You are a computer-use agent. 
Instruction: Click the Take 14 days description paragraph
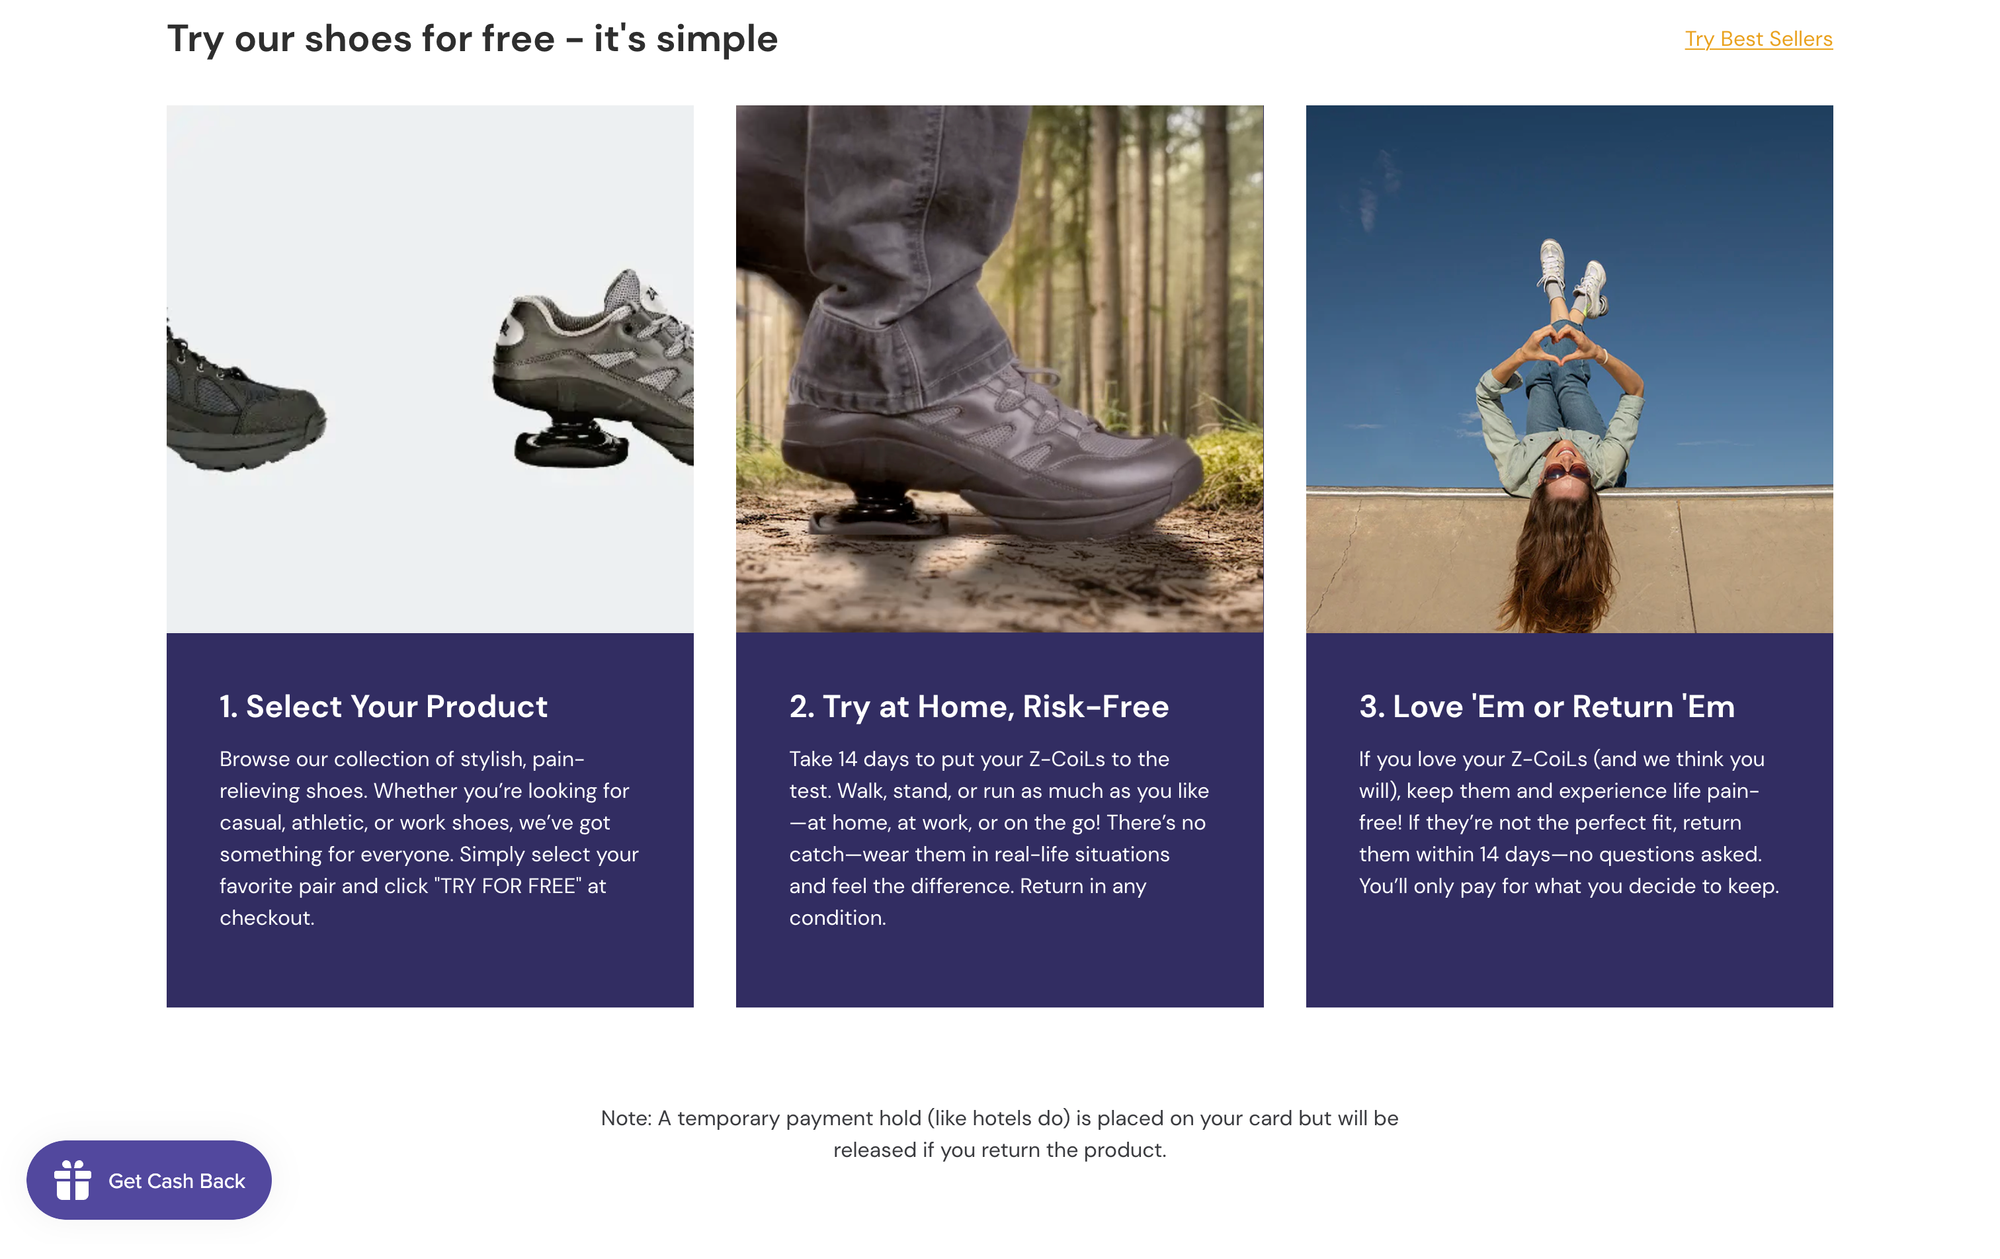(x=1000, y=838)
